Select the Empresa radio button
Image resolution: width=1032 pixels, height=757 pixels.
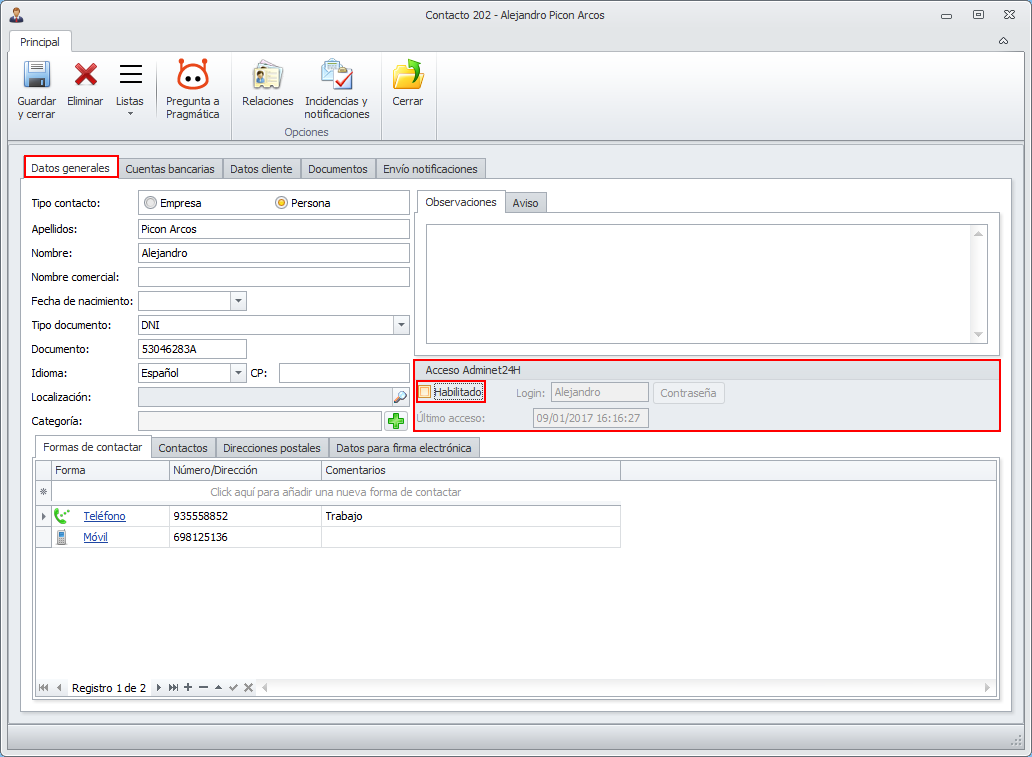(151, 203)
